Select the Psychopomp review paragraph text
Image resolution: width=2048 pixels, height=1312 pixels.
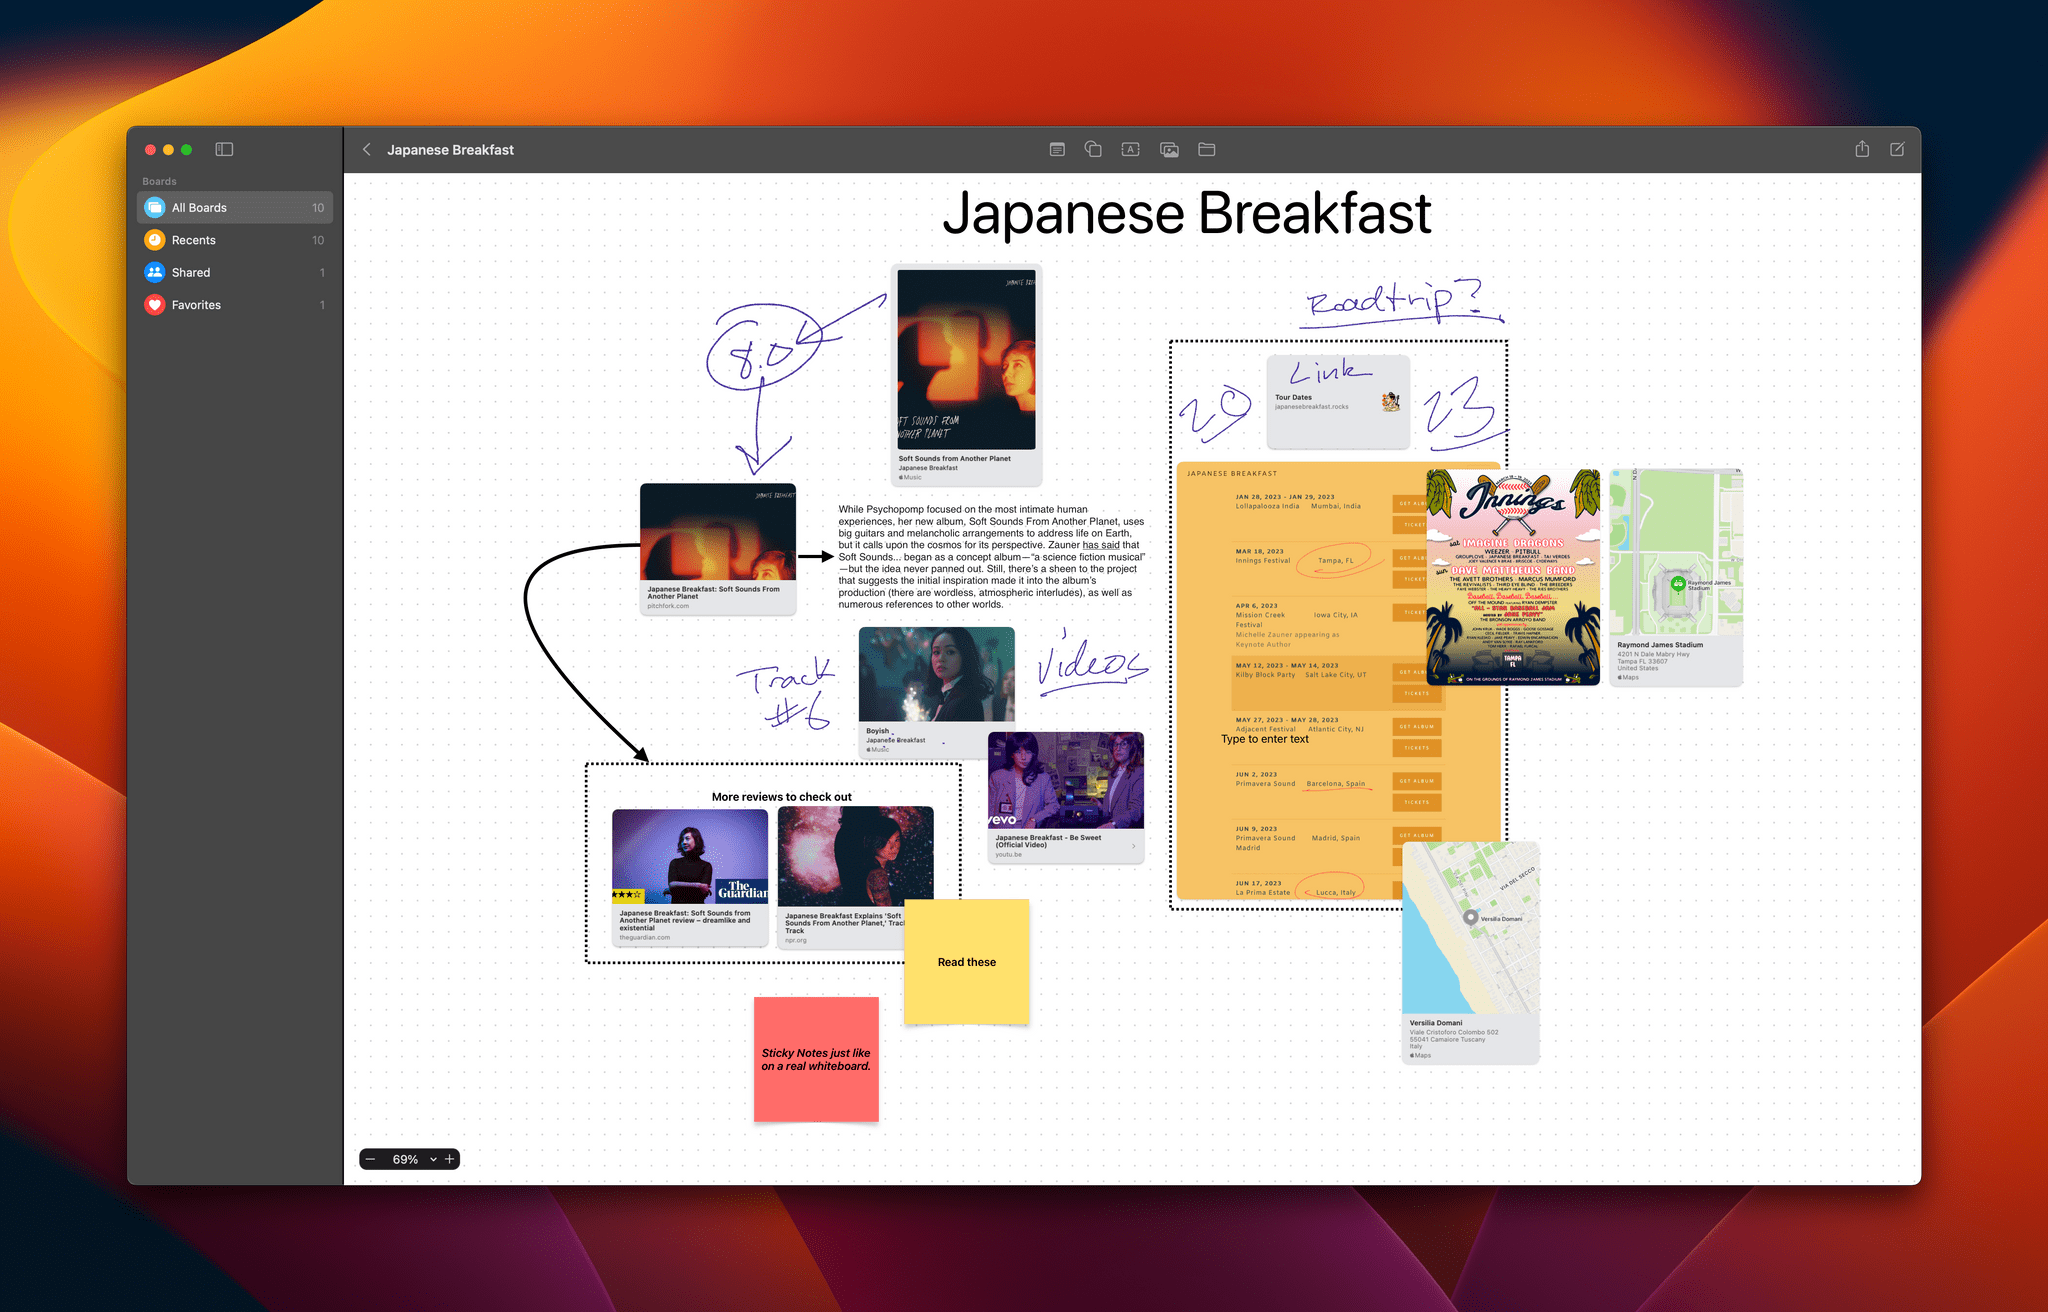991,557
